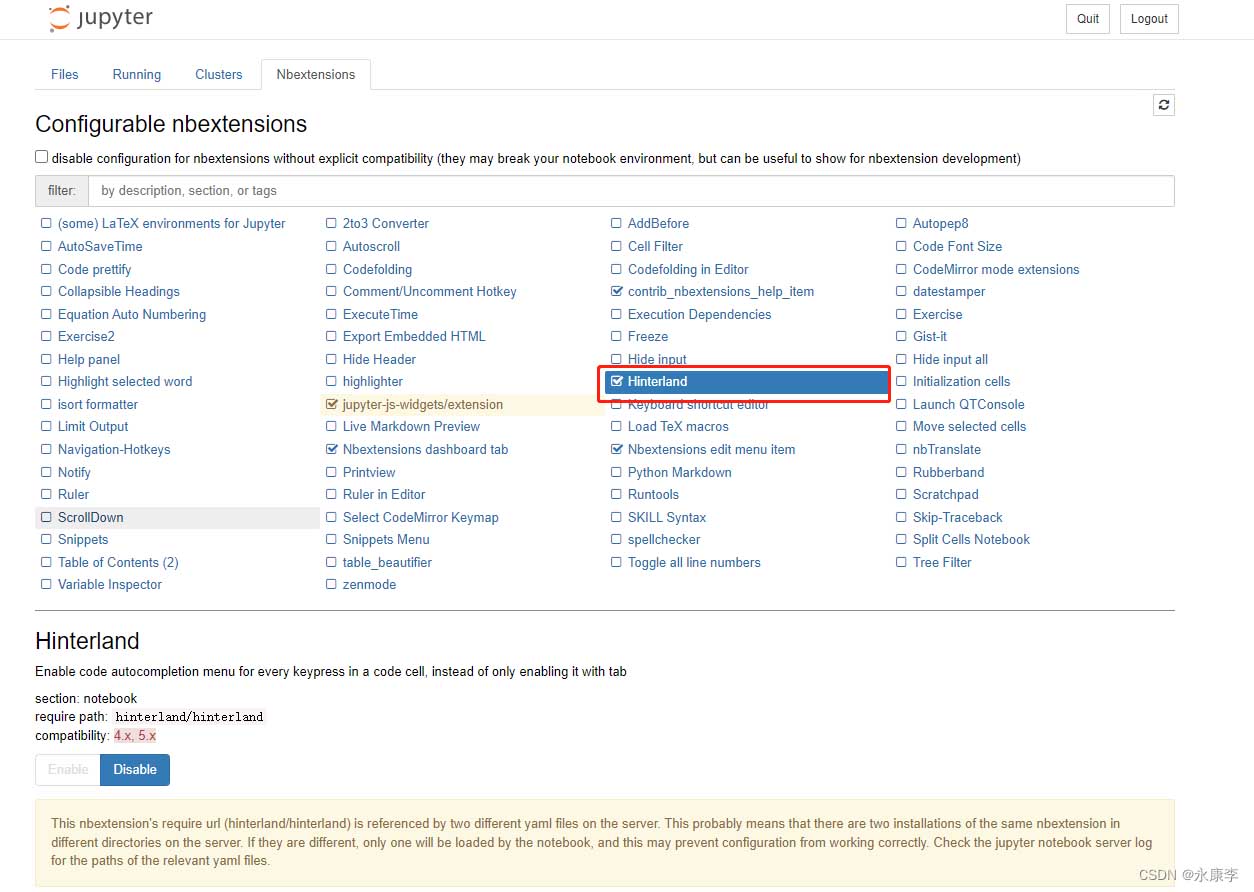Select the jupyter-js-widgets/extension entry
Viewport: 1254px width, 892px height.
tap(422, 405)
